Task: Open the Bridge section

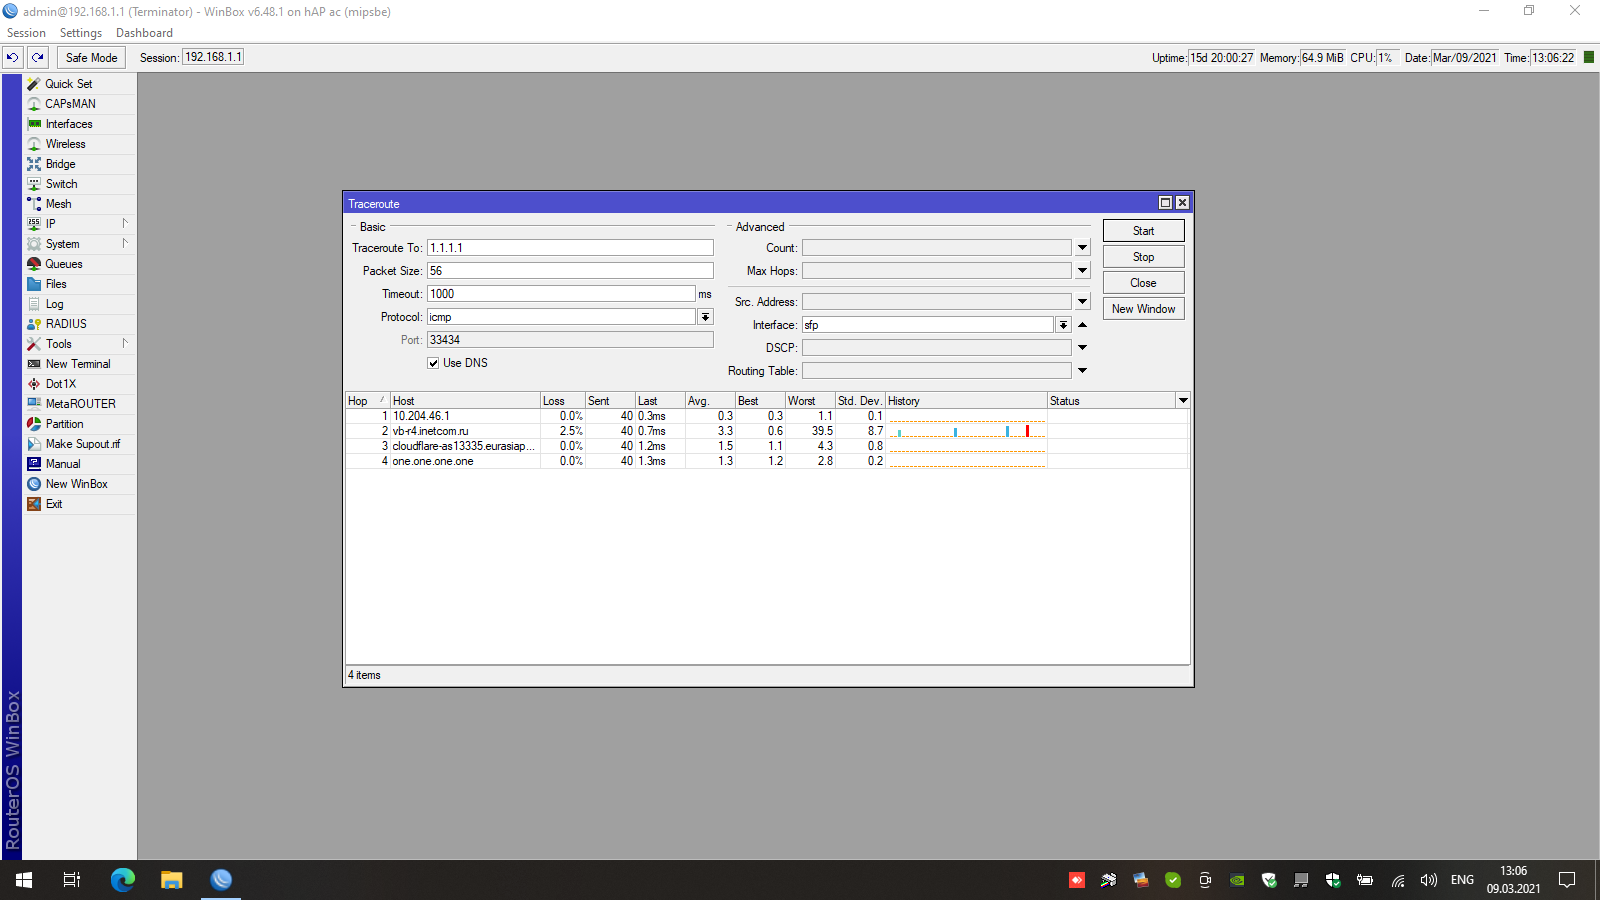Action: (x=60, y=164)
